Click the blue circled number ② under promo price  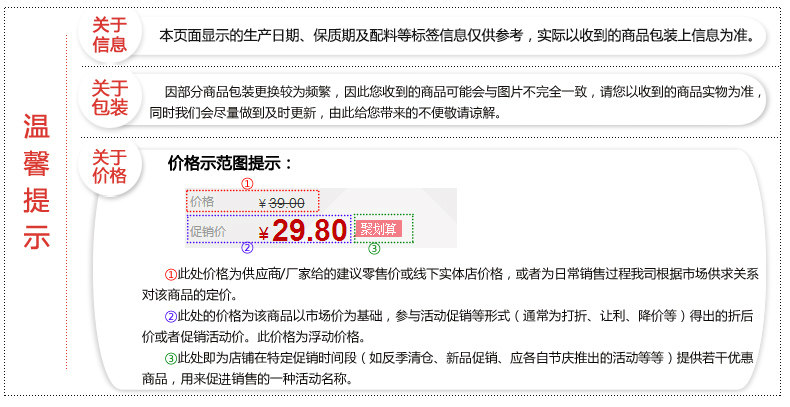[247, 248]
